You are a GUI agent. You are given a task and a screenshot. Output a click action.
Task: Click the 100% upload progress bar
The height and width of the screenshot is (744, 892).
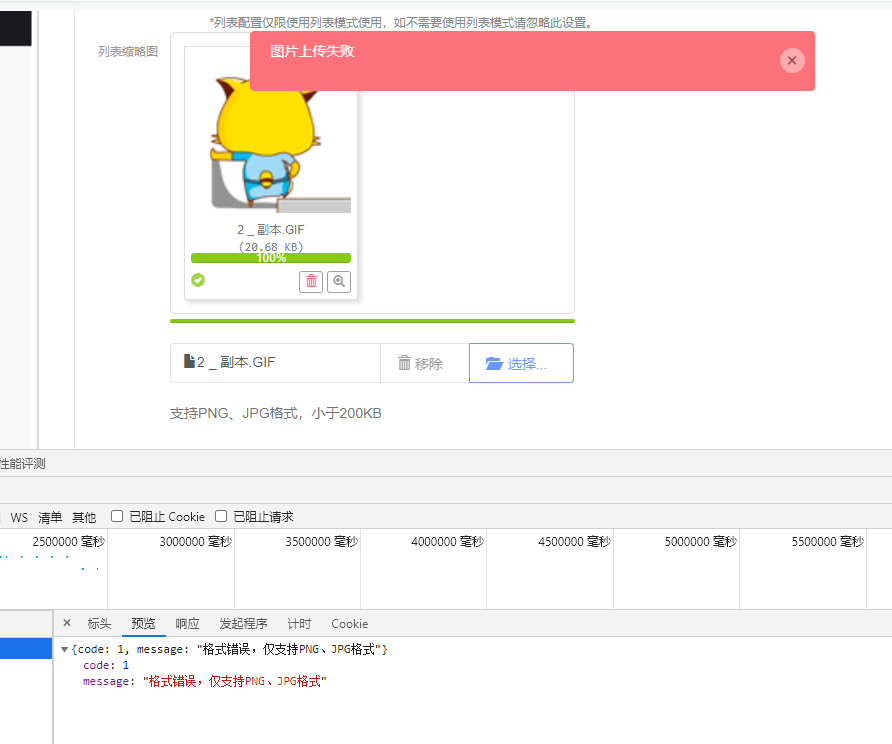coord(271,258)
